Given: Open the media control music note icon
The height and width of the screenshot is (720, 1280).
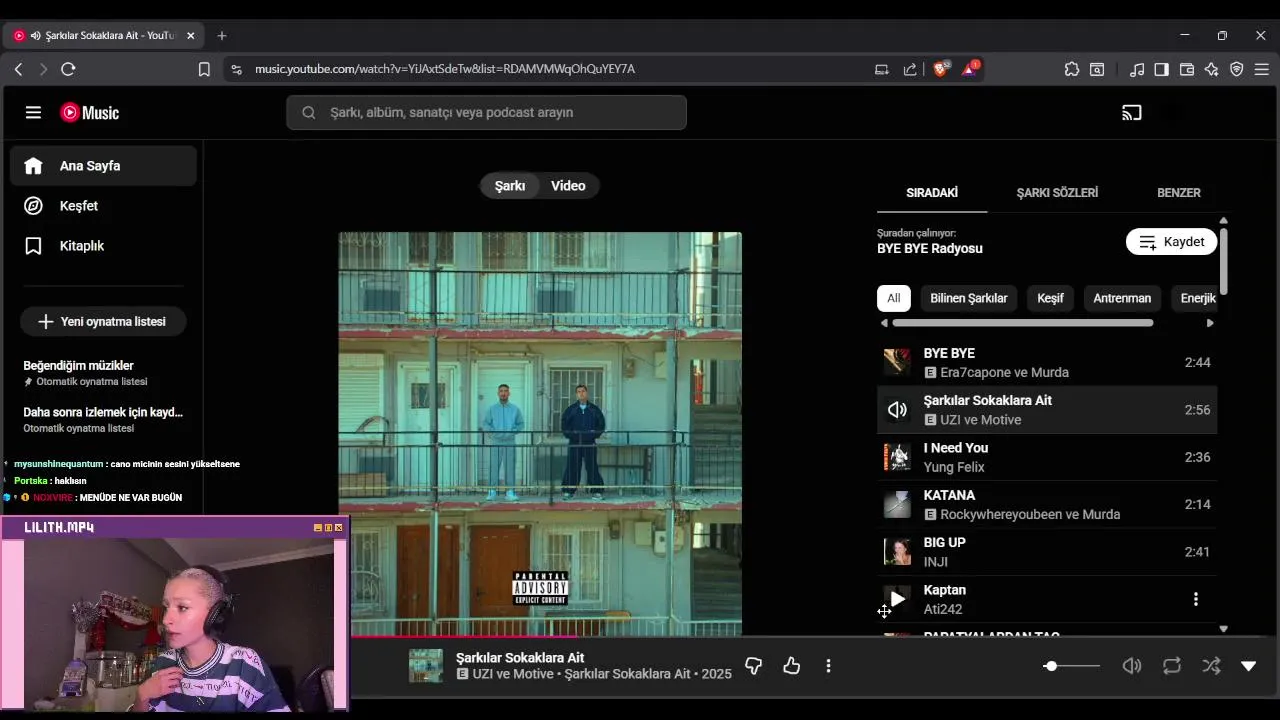Looking at the screenshot, I should (1137, 69).
